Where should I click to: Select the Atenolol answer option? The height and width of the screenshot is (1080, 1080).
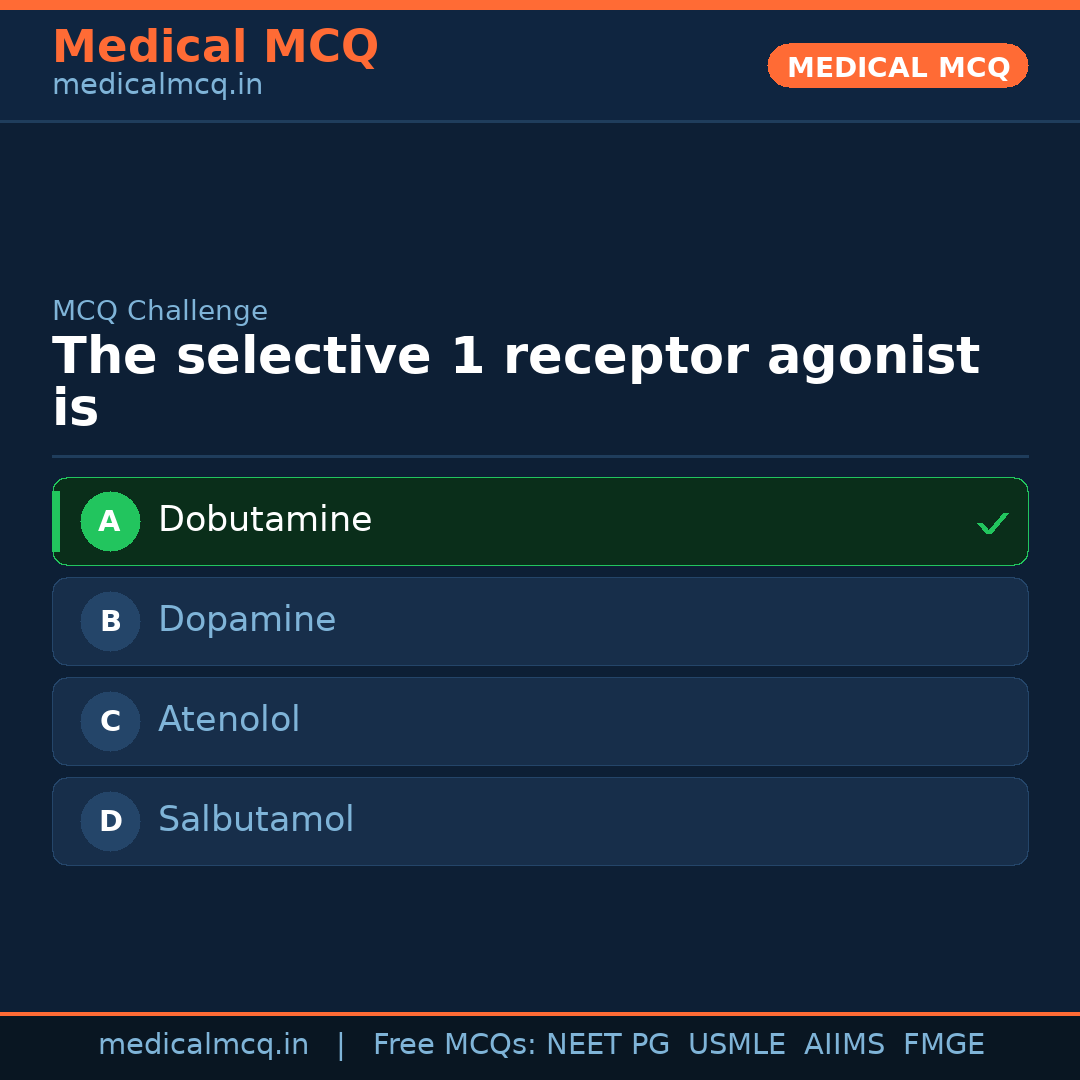tap(540, 721)
